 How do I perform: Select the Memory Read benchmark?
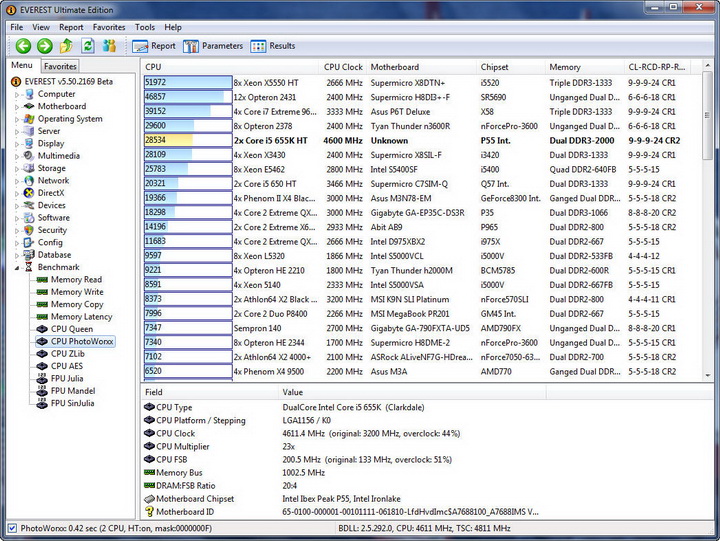[76, 280]
